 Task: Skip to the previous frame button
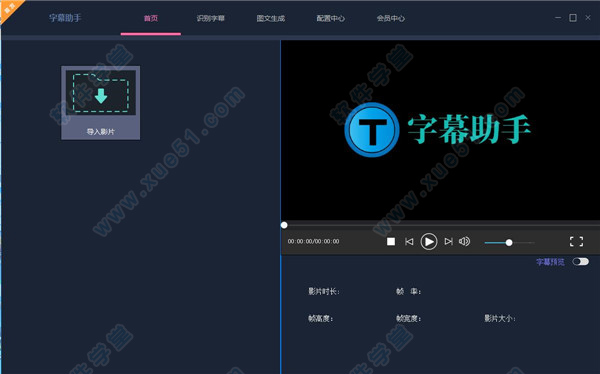pyautogui.click(x=409, y=242)
